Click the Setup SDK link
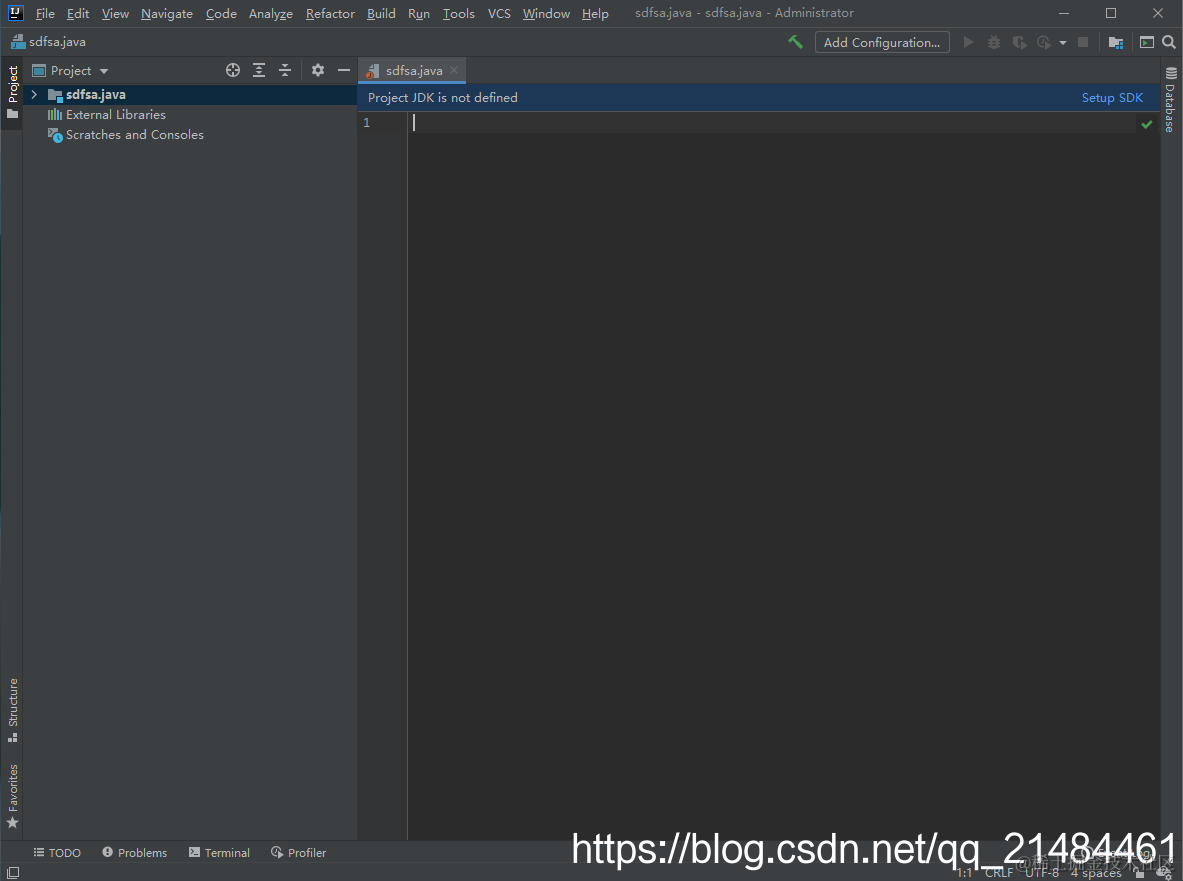This screenshot has width=1183, height=881. pos(1112,97)
